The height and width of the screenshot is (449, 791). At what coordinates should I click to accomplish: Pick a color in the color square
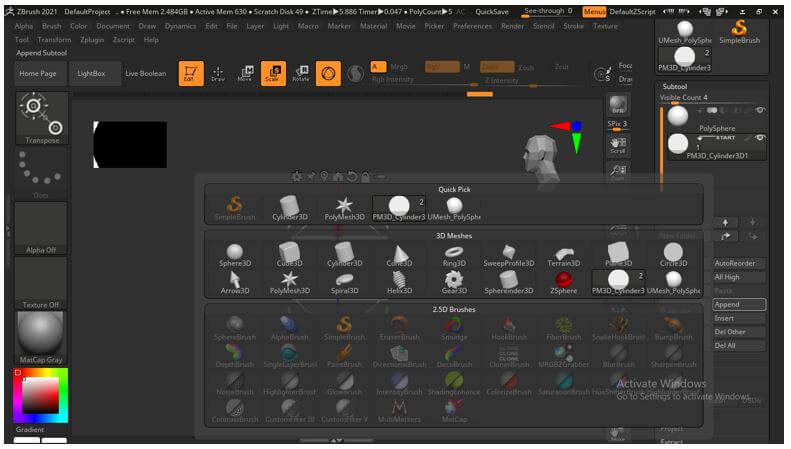41,396
